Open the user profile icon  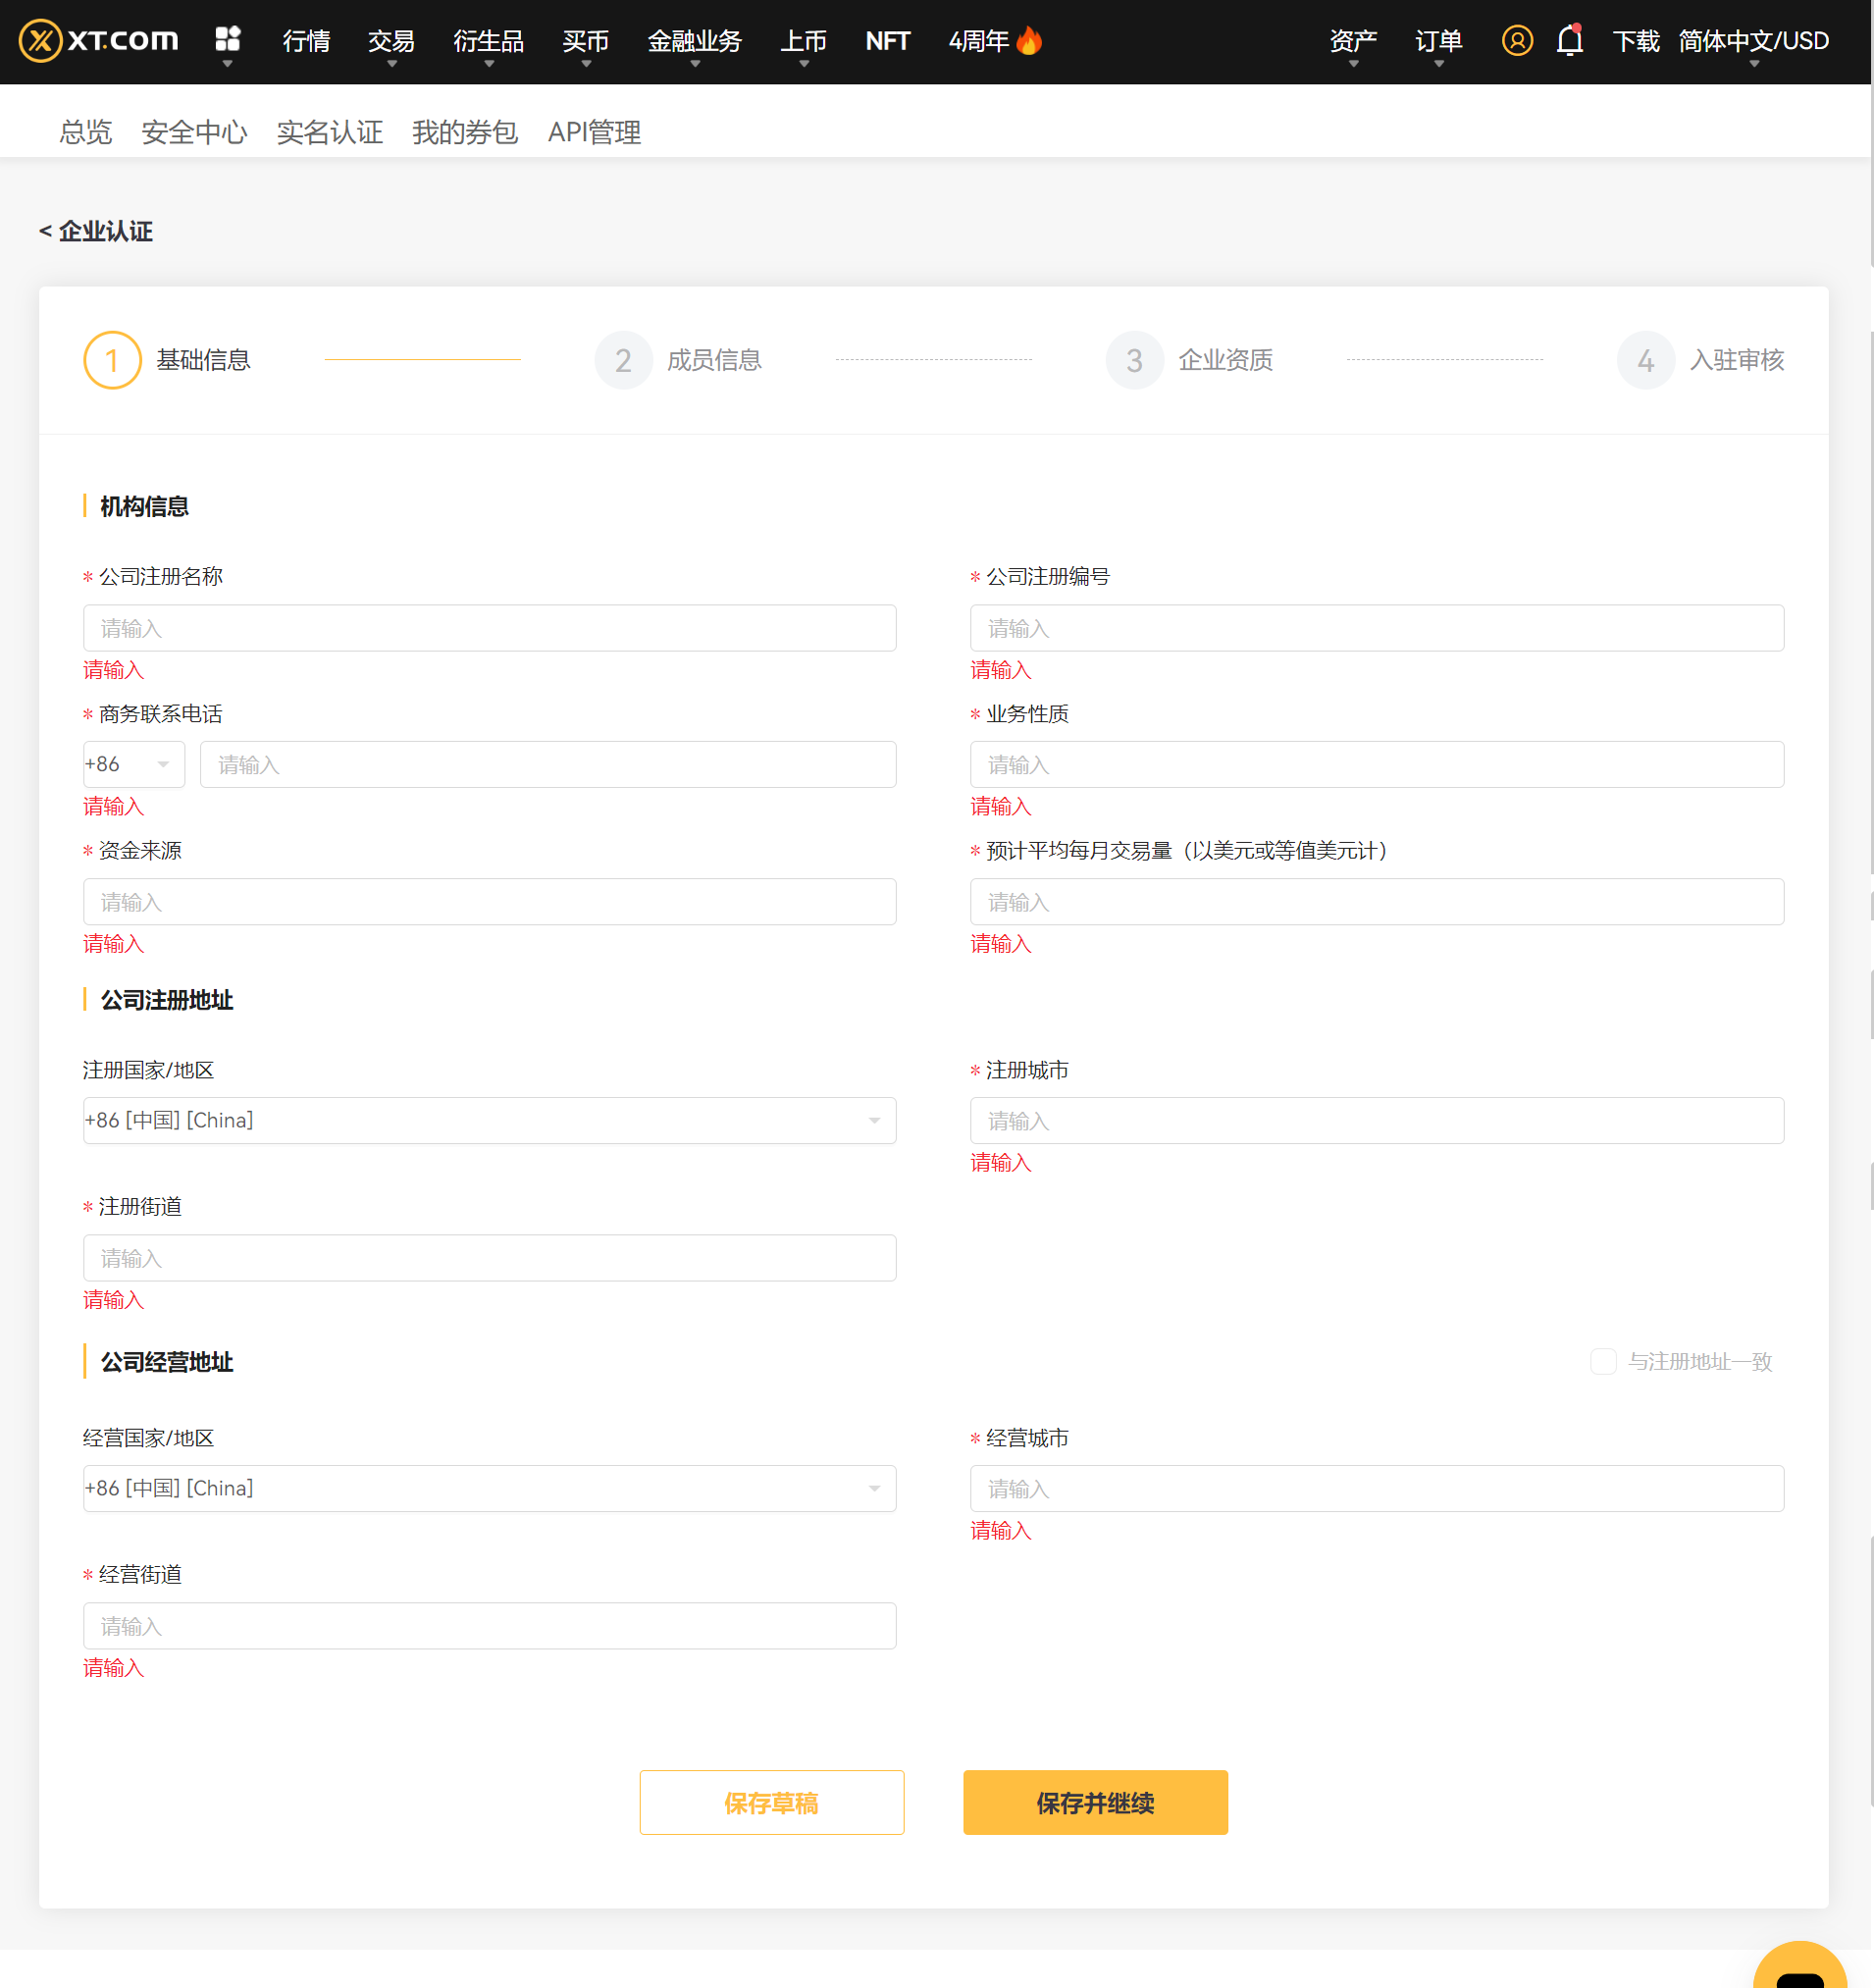1516,40
